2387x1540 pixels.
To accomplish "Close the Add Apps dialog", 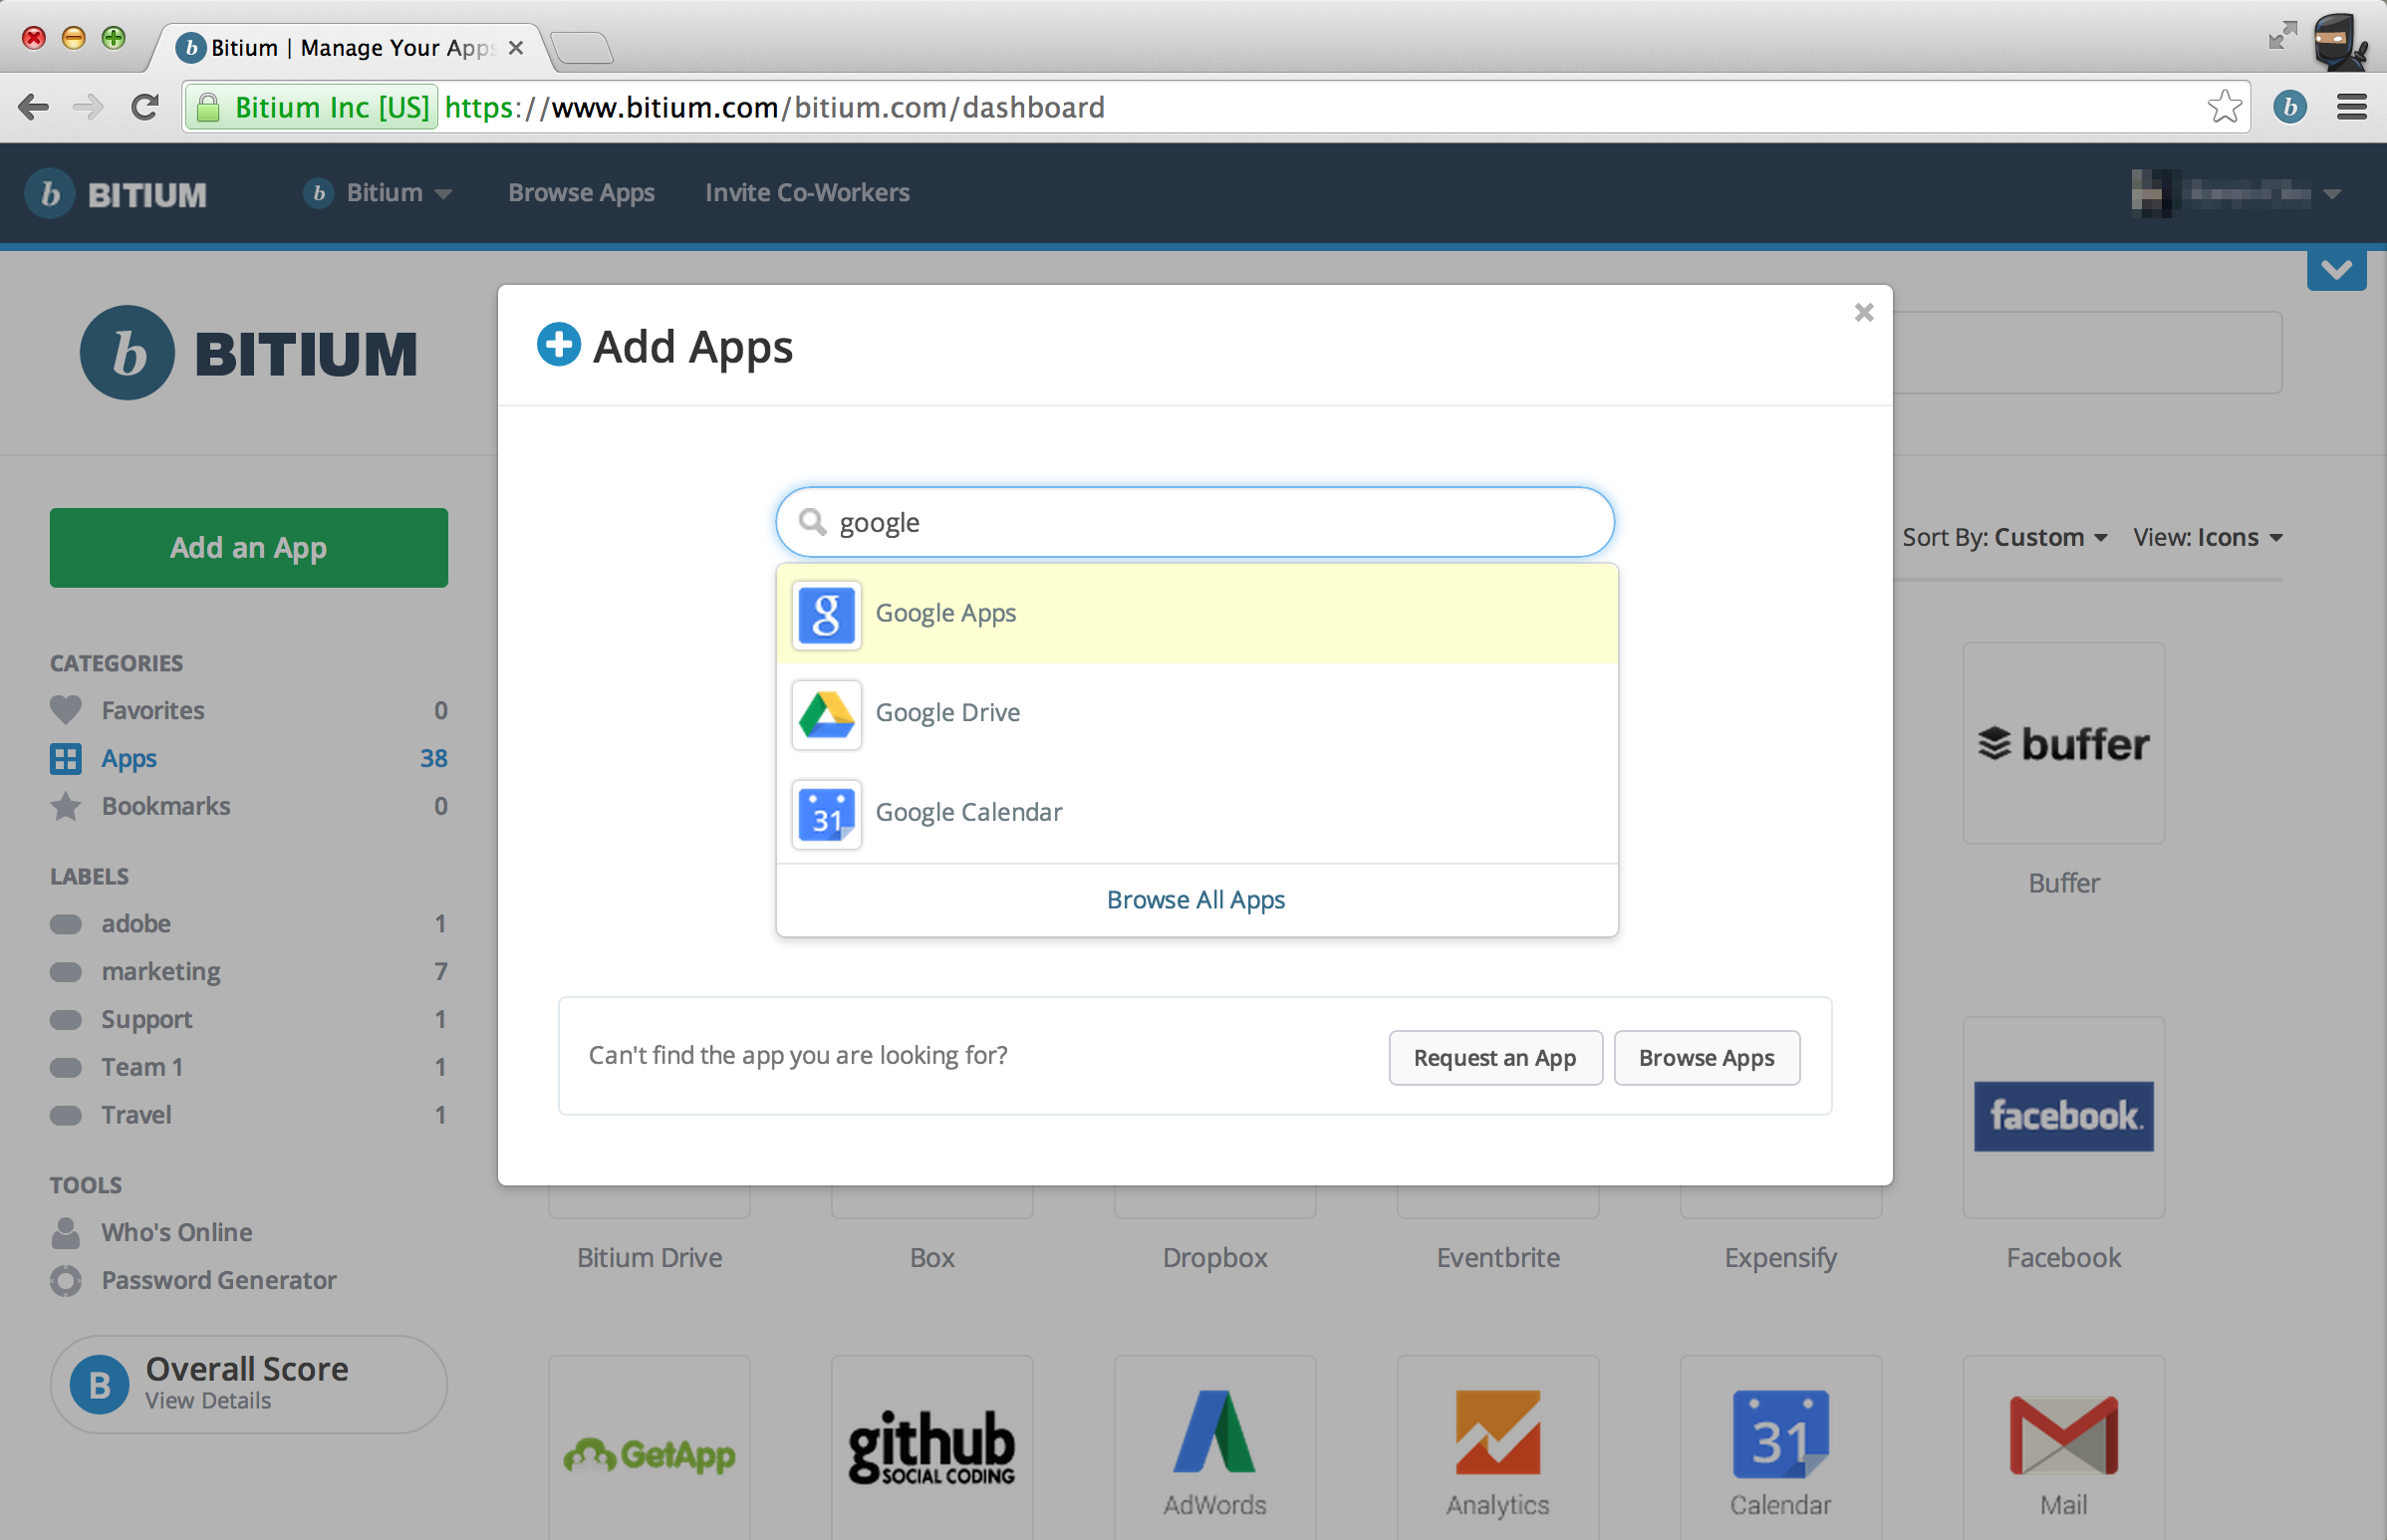I will pyautogui.click(x=1863, y=313).
